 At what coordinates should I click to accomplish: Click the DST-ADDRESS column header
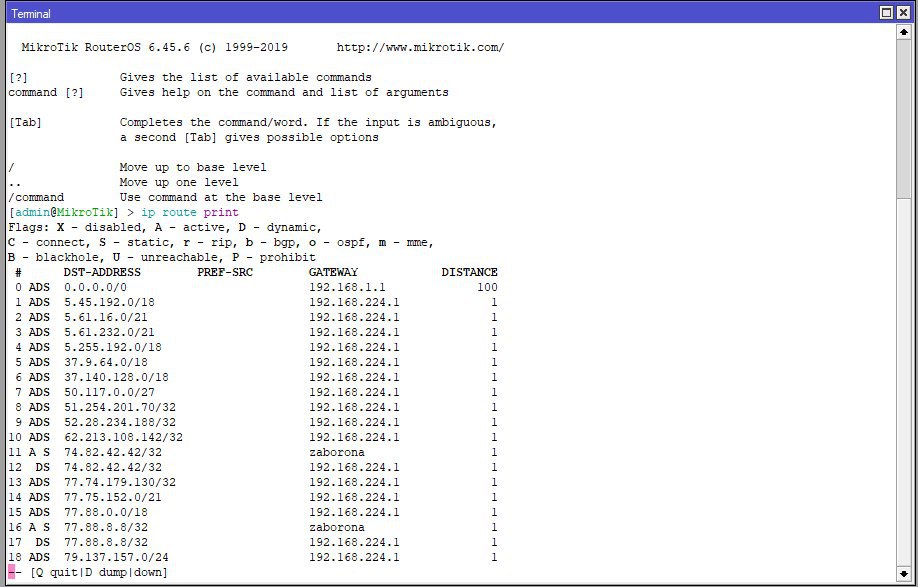(102, 272)
